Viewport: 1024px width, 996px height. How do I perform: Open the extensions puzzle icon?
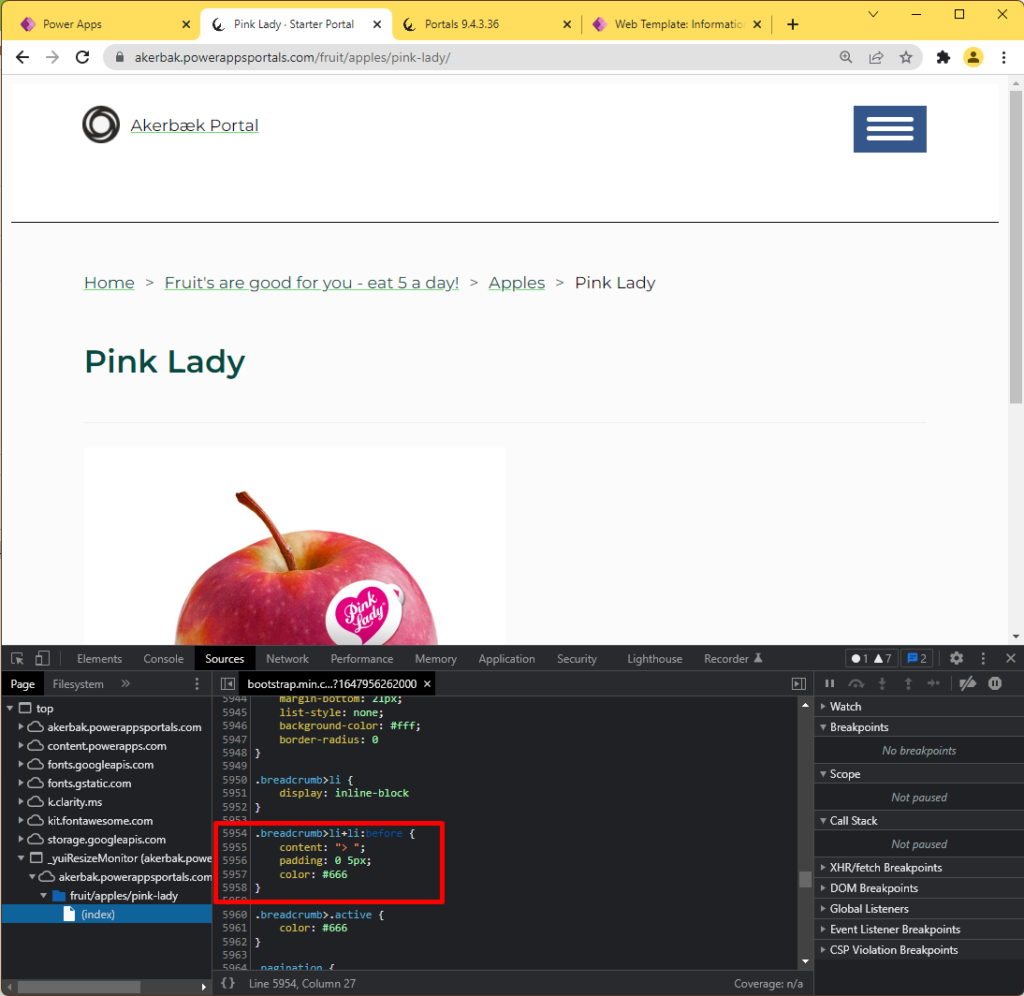[943, 57]
